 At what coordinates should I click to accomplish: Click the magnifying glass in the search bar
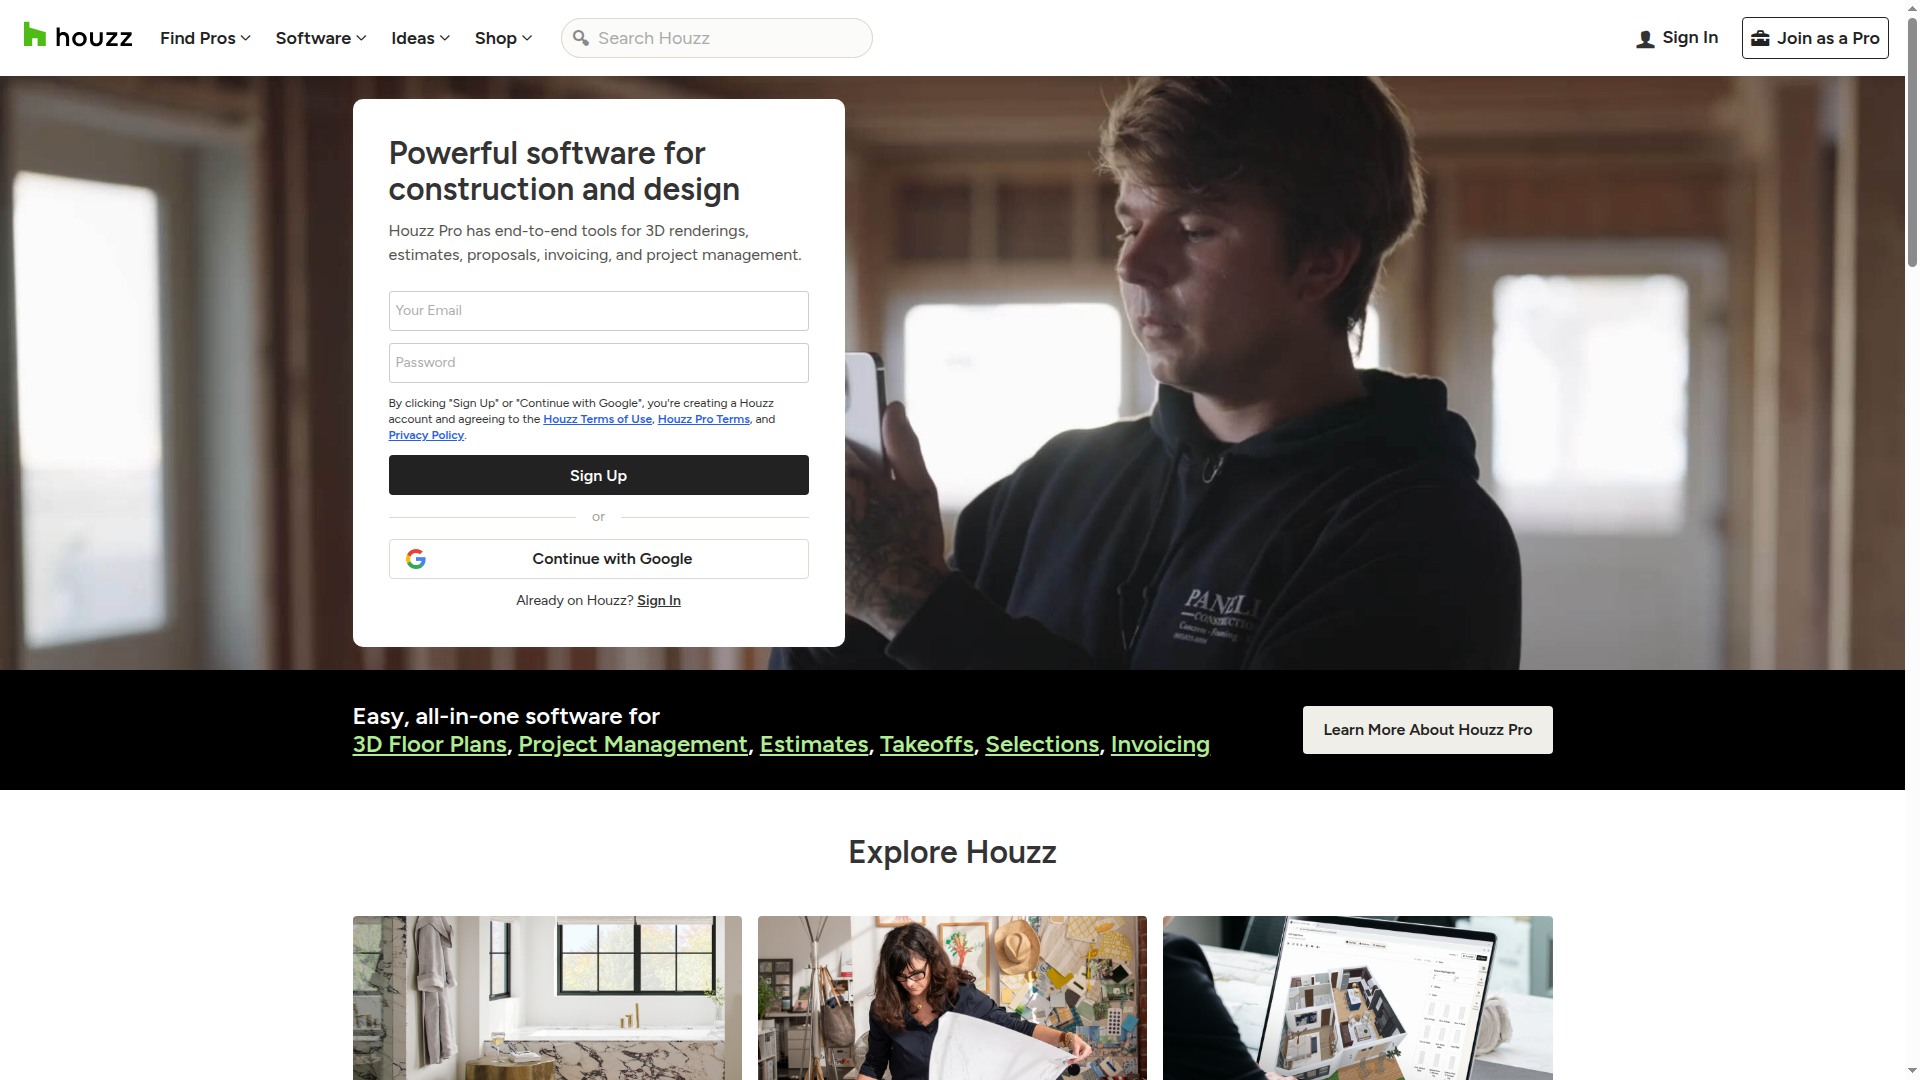pos(581,38)
